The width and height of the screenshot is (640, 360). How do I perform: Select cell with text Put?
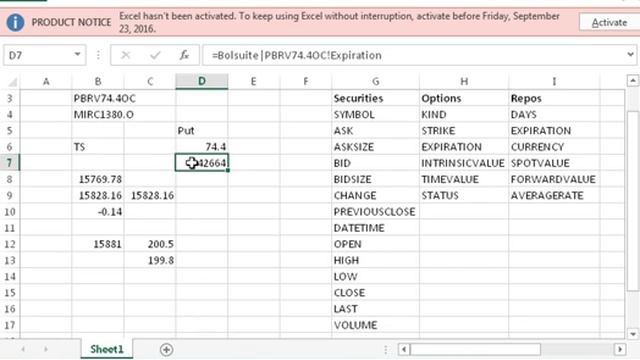tap(202, 131)
